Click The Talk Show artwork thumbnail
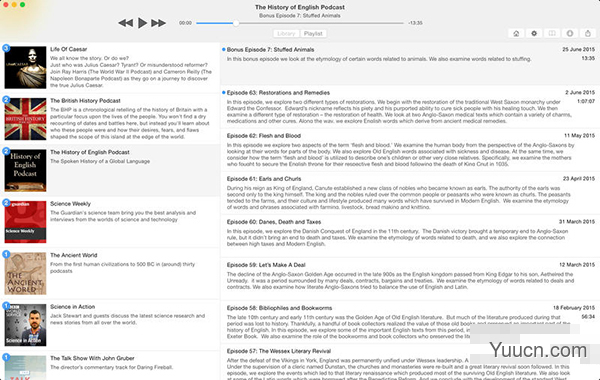The width and height of the screenshot is (600, 380). pyautogui.click(x=25, y=368)
